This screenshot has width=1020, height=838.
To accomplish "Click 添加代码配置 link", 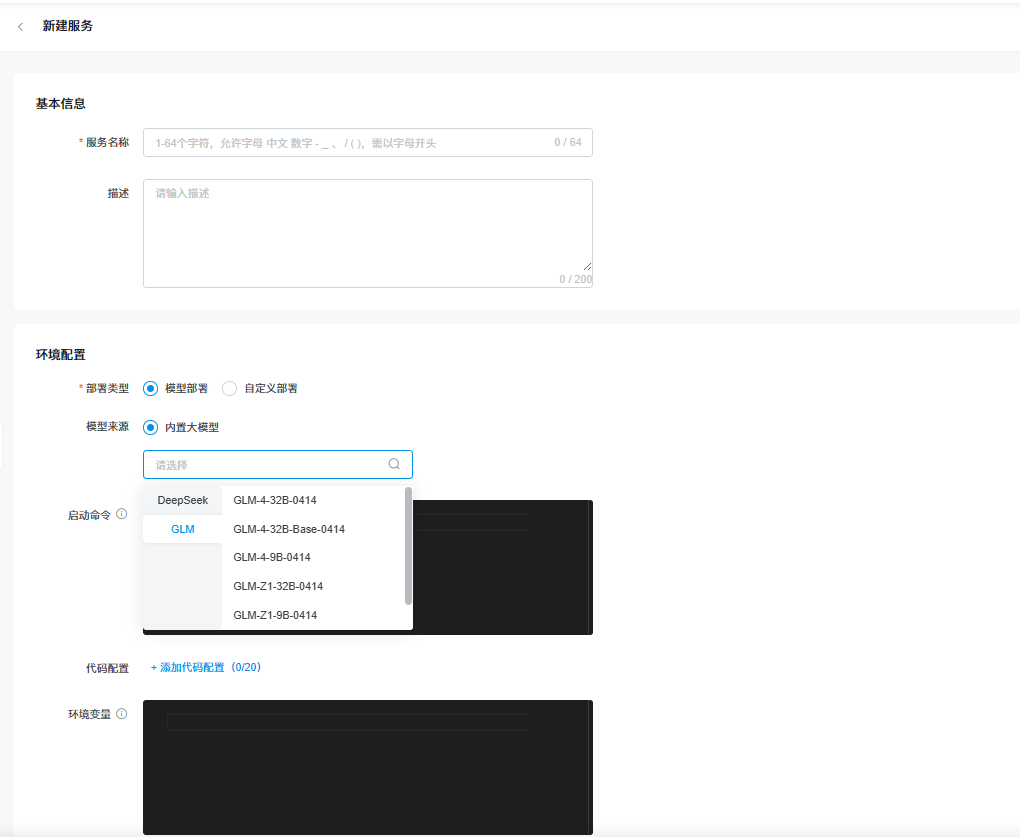I will pyautogui.click(x=205, y=667).
